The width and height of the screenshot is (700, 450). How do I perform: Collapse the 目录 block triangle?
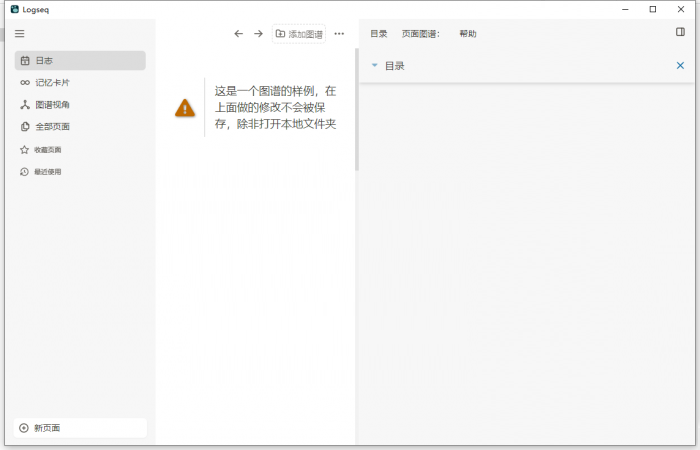click(x=374, y=66)
